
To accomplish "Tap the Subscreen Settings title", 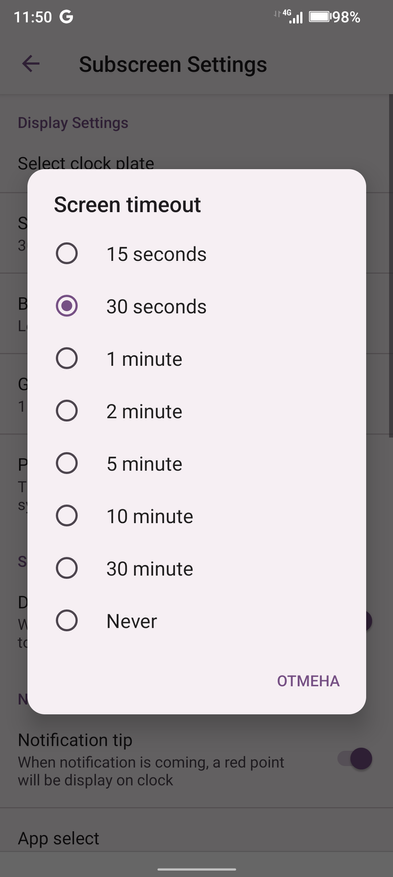I will (173, 64).
